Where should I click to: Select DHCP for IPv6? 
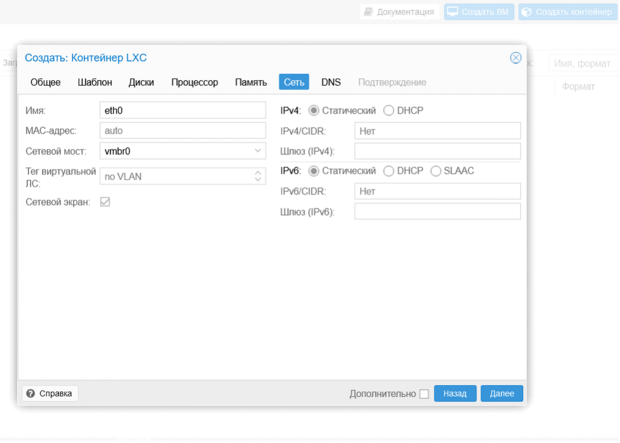click(389, 171)
